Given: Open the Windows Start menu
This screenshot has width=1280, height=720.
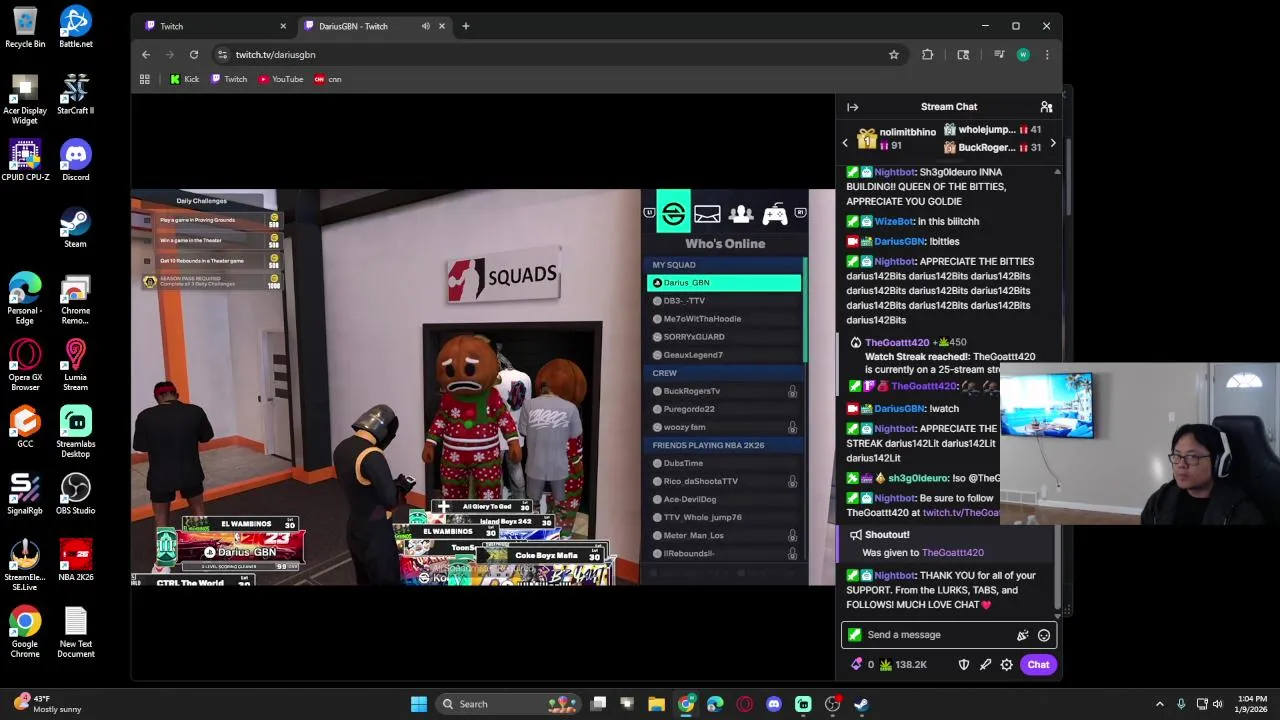Looking at the screenshot, I should (x=419, y=704).
